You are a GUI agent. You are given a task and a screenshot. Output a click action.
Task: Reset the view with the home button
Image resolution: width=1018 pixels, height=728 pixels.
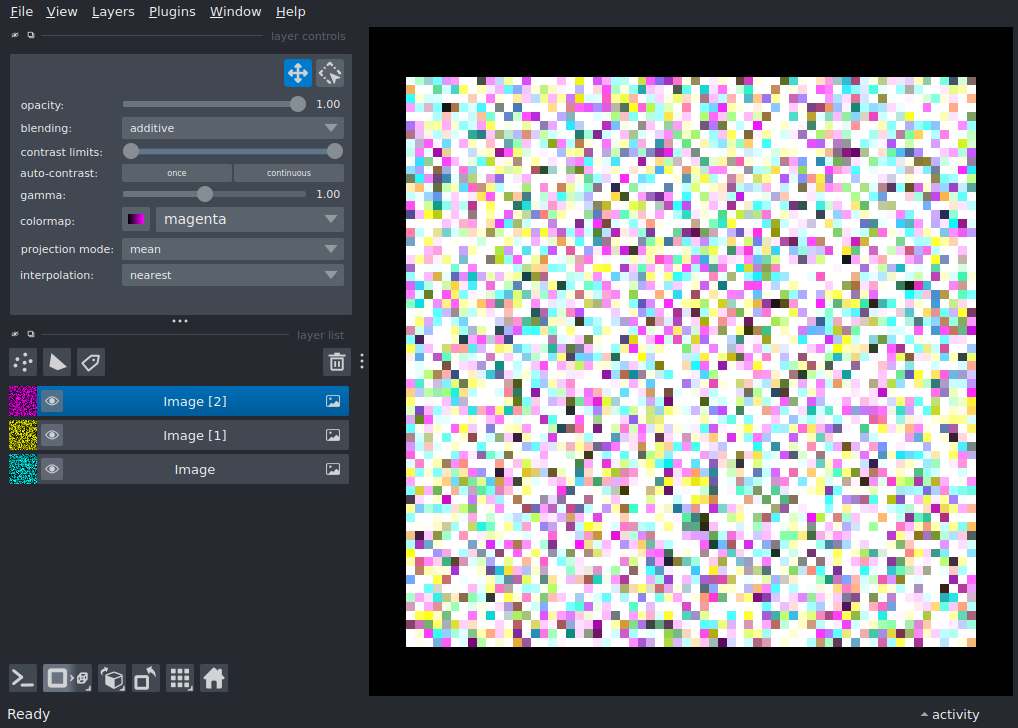[214, 678]
